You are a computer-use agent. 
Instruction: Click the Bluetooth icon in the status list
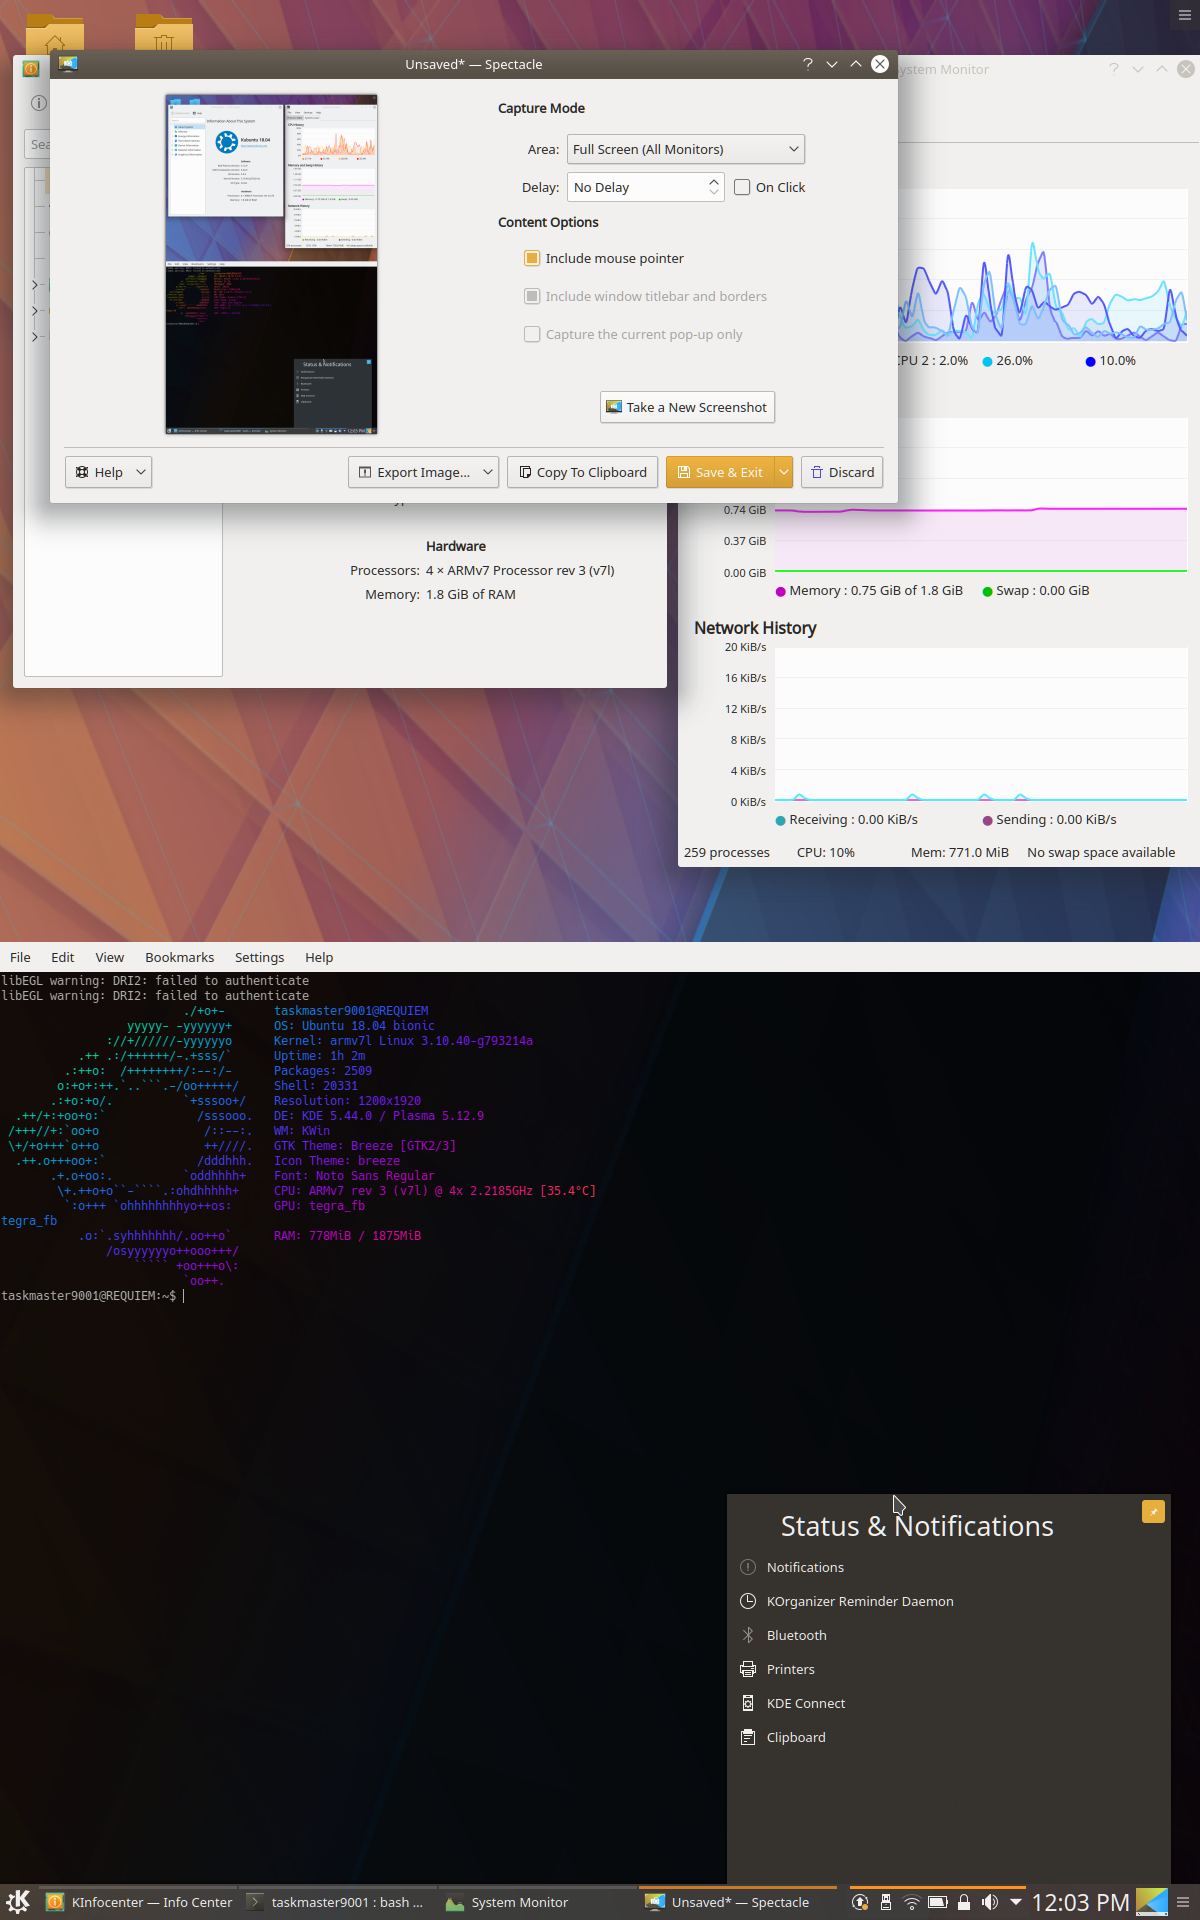tap(748, 1635)
